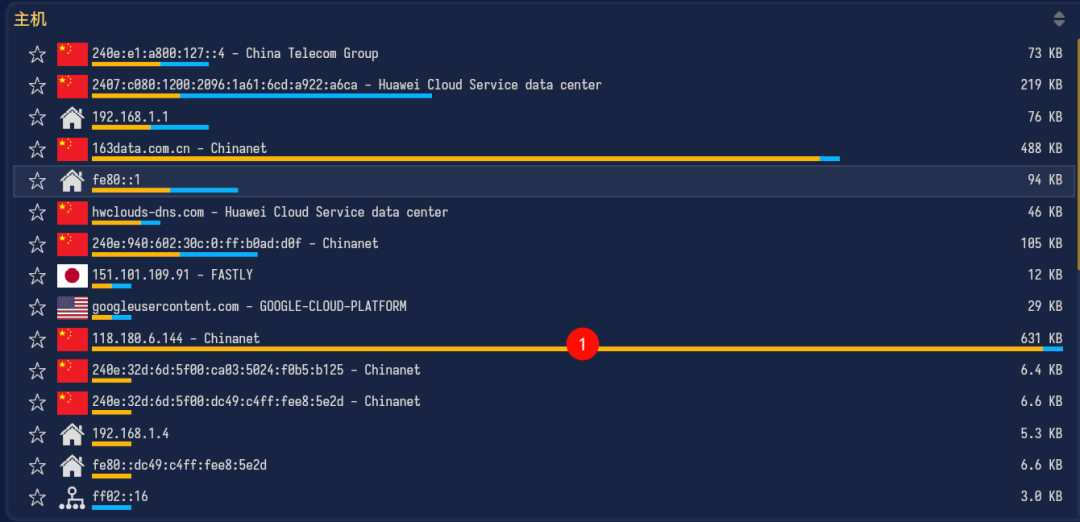
Task: Click the home icon beside 192.168.1.4
Action: tap(72, 435)
